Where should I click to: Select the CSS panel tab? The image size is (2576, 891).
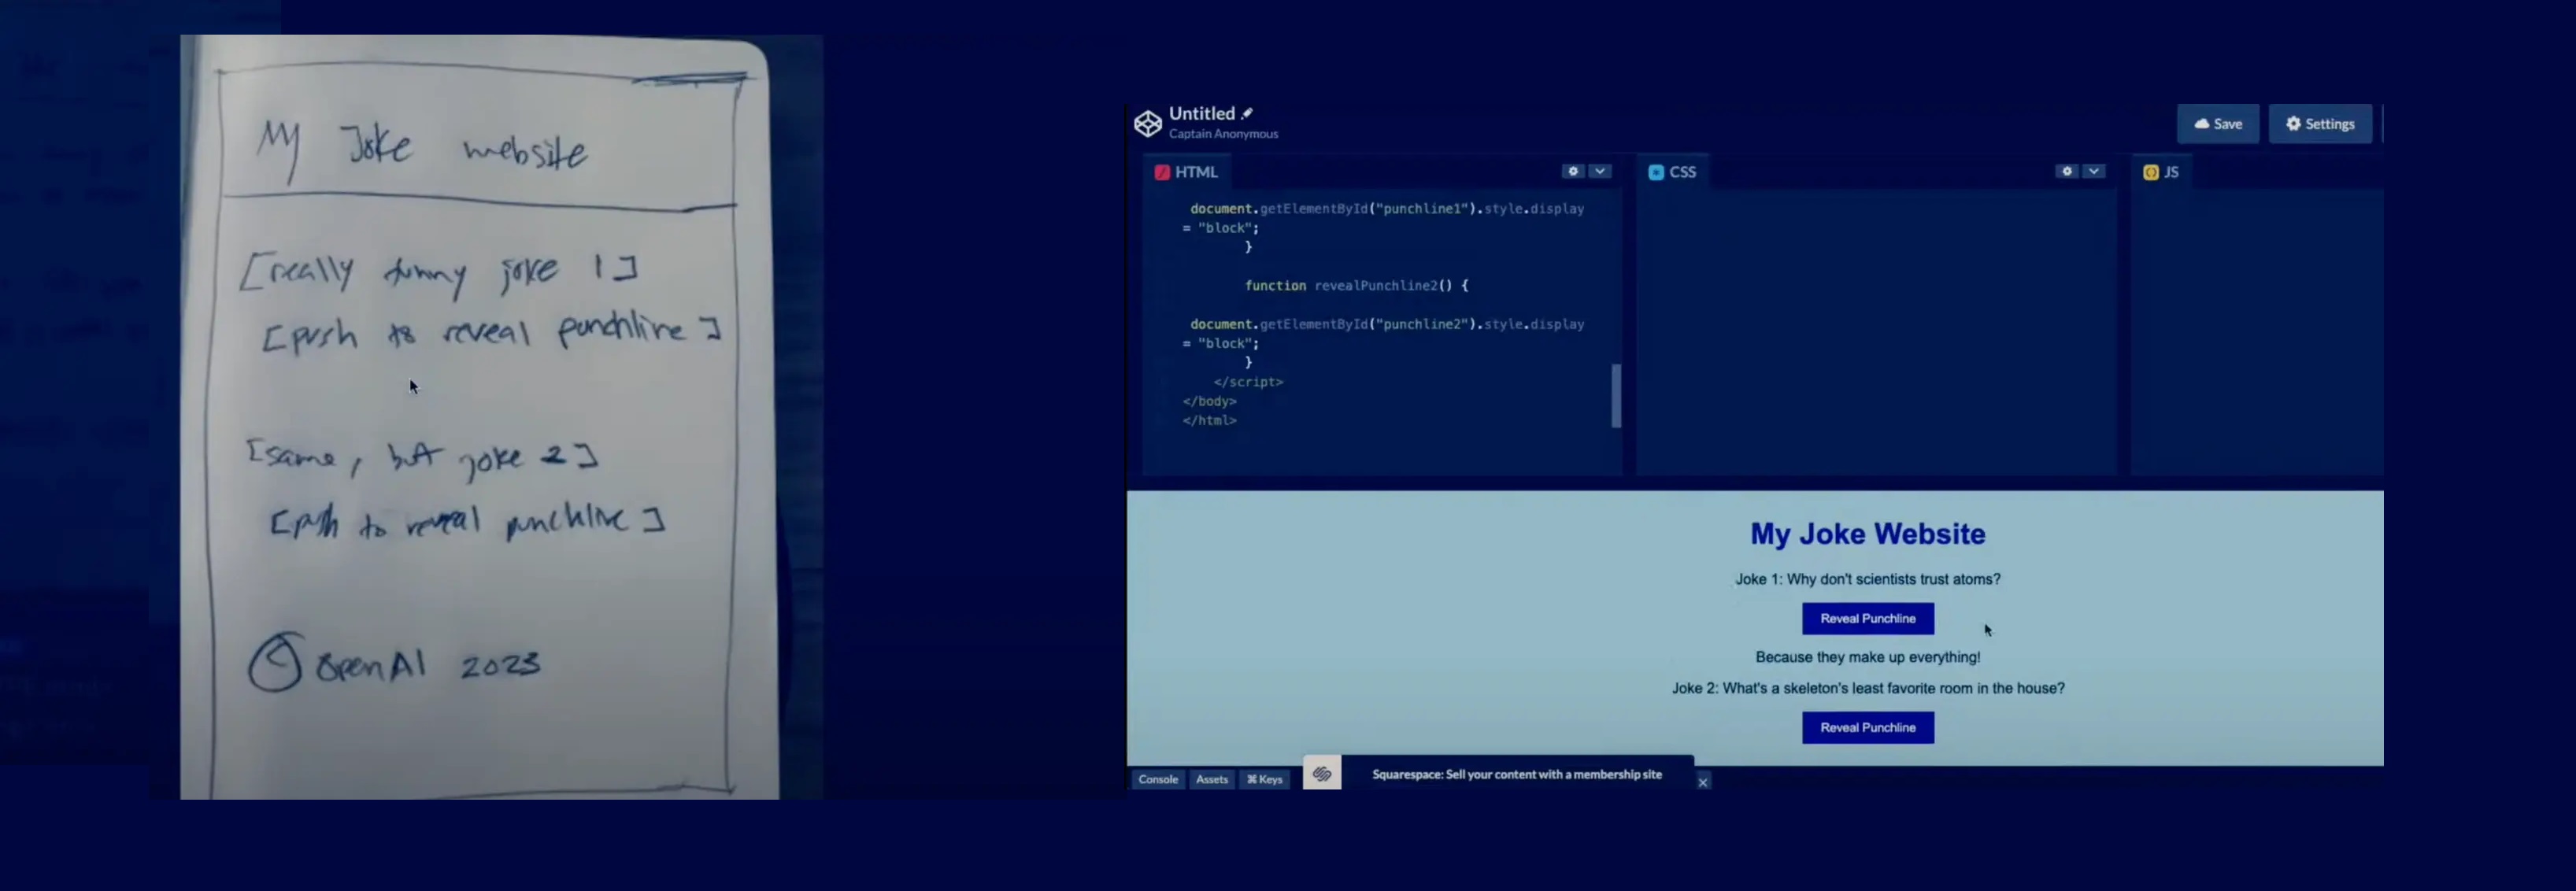click(1672, 172)
